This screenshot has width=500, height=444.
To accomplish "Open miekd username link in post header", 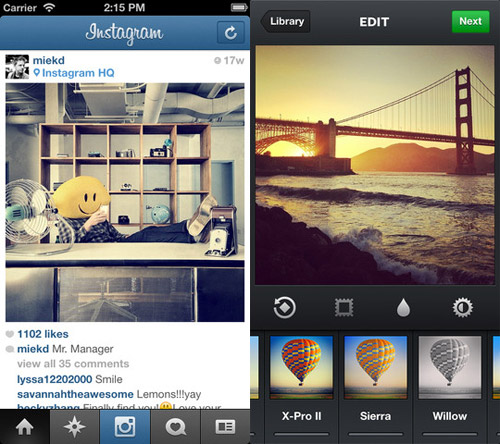I will [x=49, y=60].
